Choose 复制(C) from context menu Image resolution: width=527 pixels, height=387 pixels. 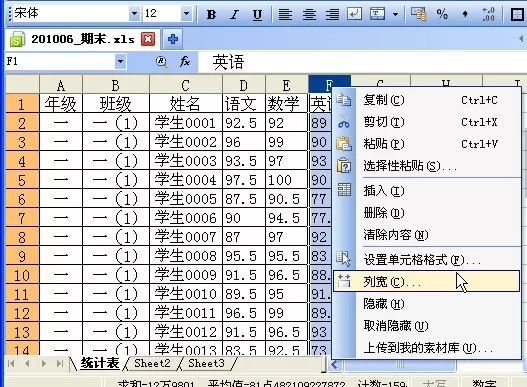pos(427,100)
